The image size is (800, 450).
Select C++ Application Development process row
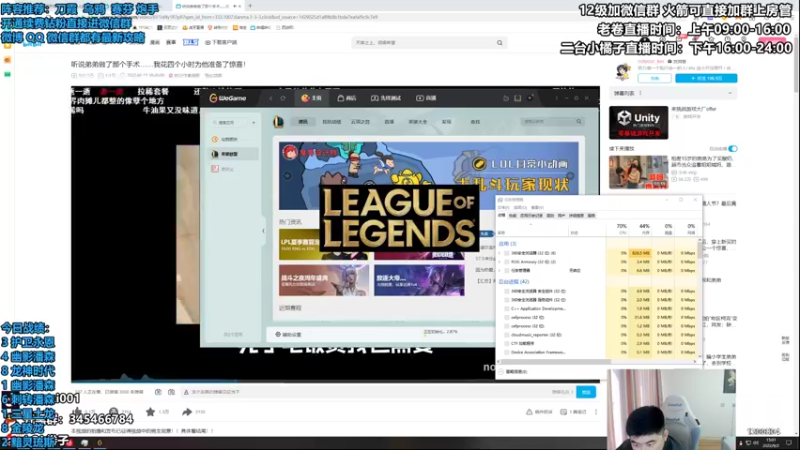597,309
